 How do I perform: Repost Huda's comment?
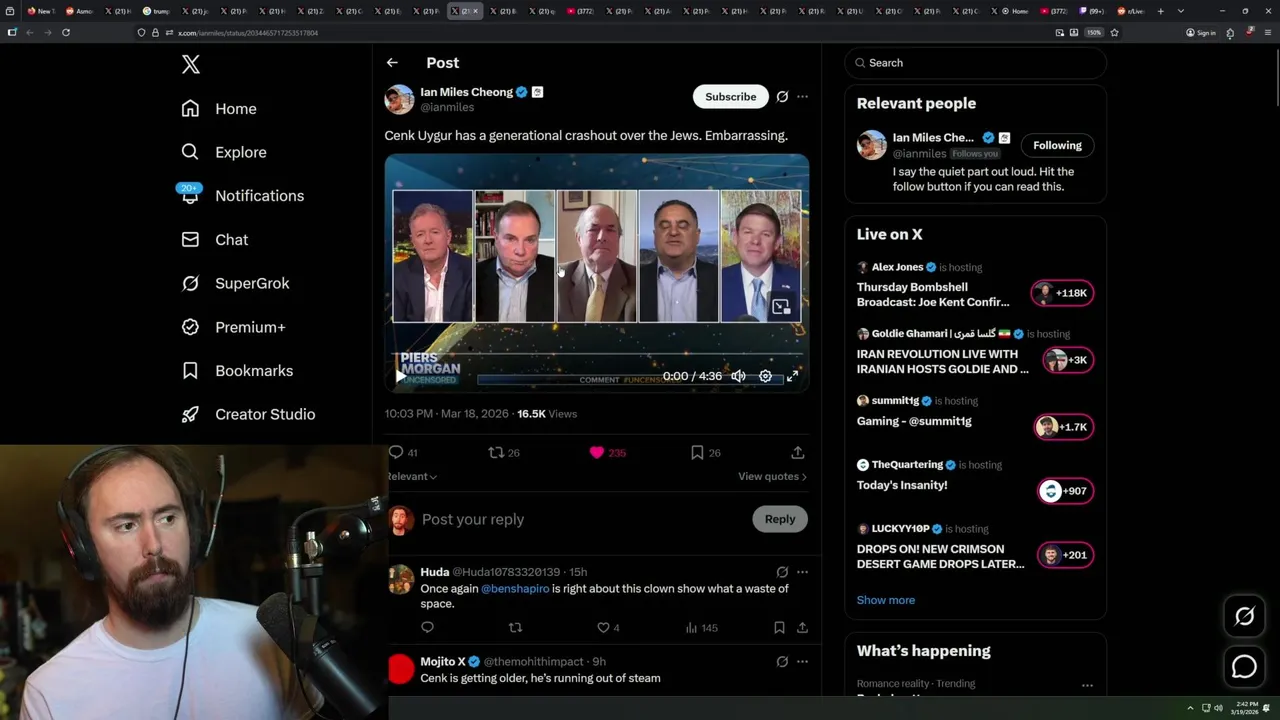click(x=516, y=628)
